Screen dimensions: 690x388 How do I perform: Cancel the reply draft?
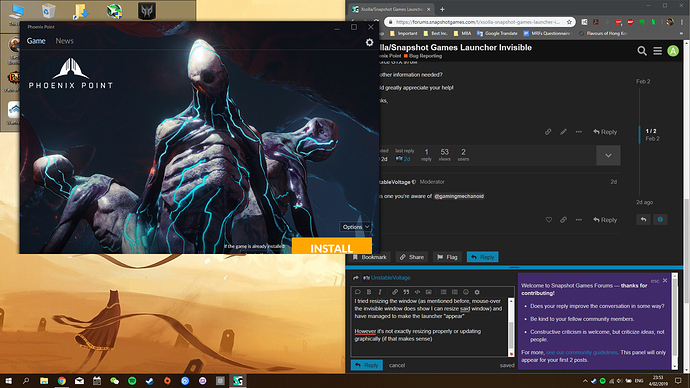pyautogui.click(x=397, y=365)
